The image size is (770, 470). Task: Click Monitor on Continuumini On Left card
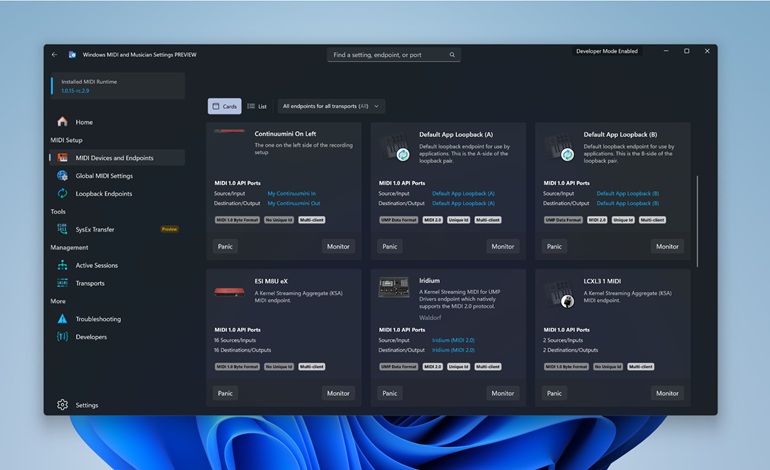tap(338, 247)
